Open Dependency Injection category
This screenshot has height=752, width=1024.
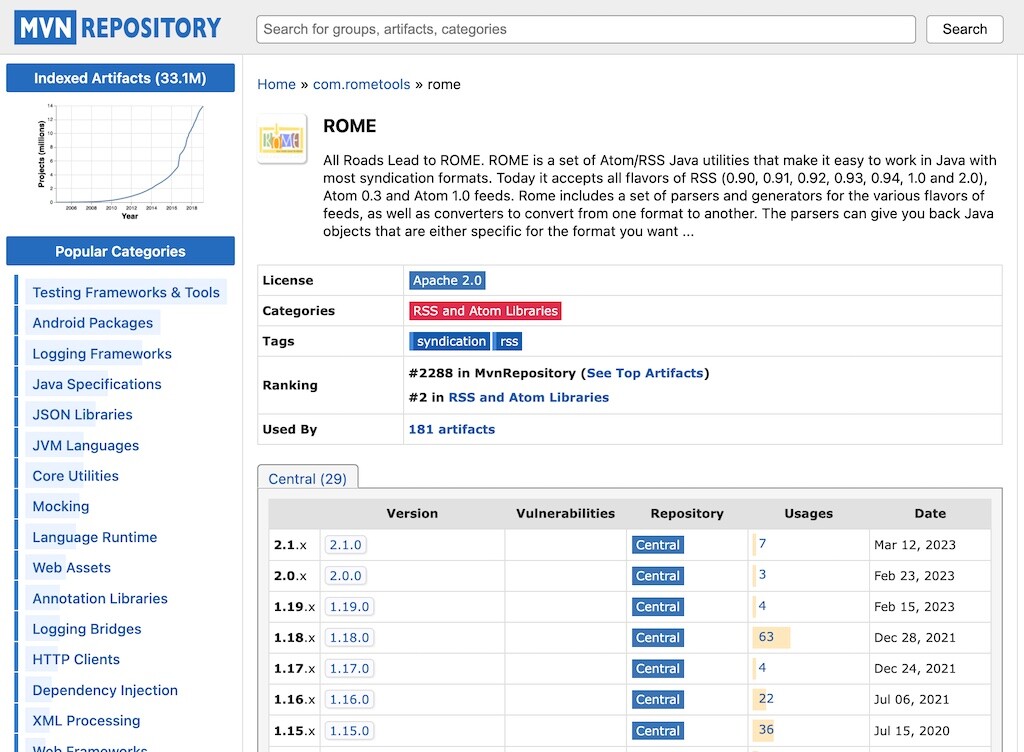click(105, 690)
